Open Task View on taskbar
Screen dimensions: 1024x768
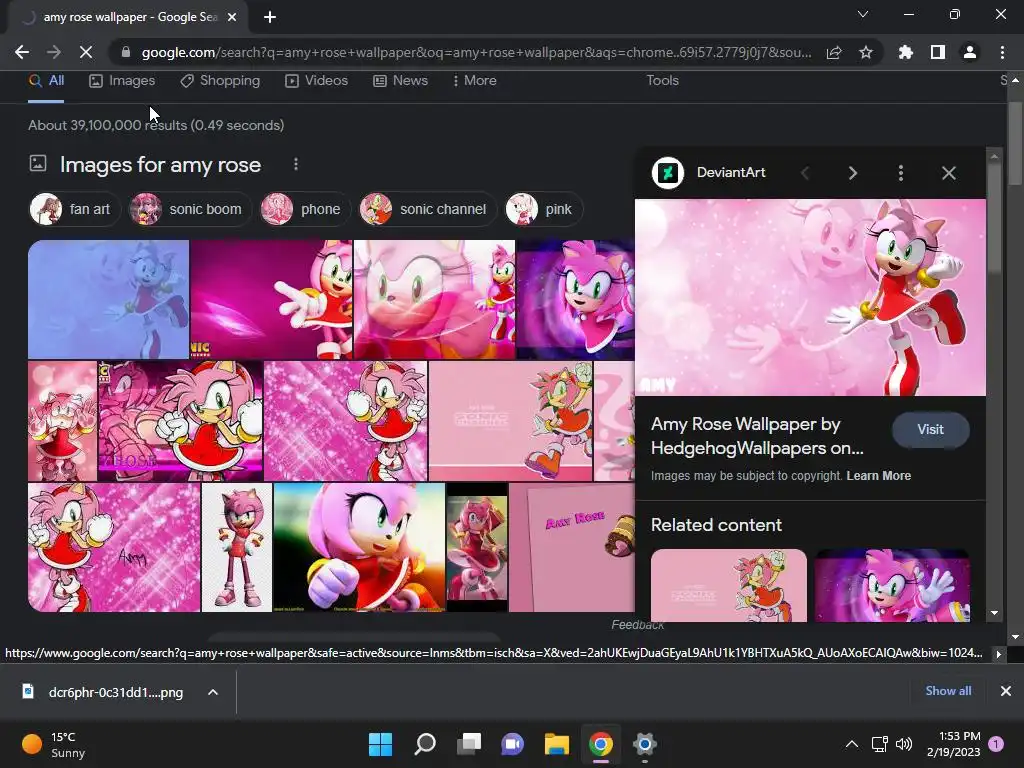pos(469,744)
